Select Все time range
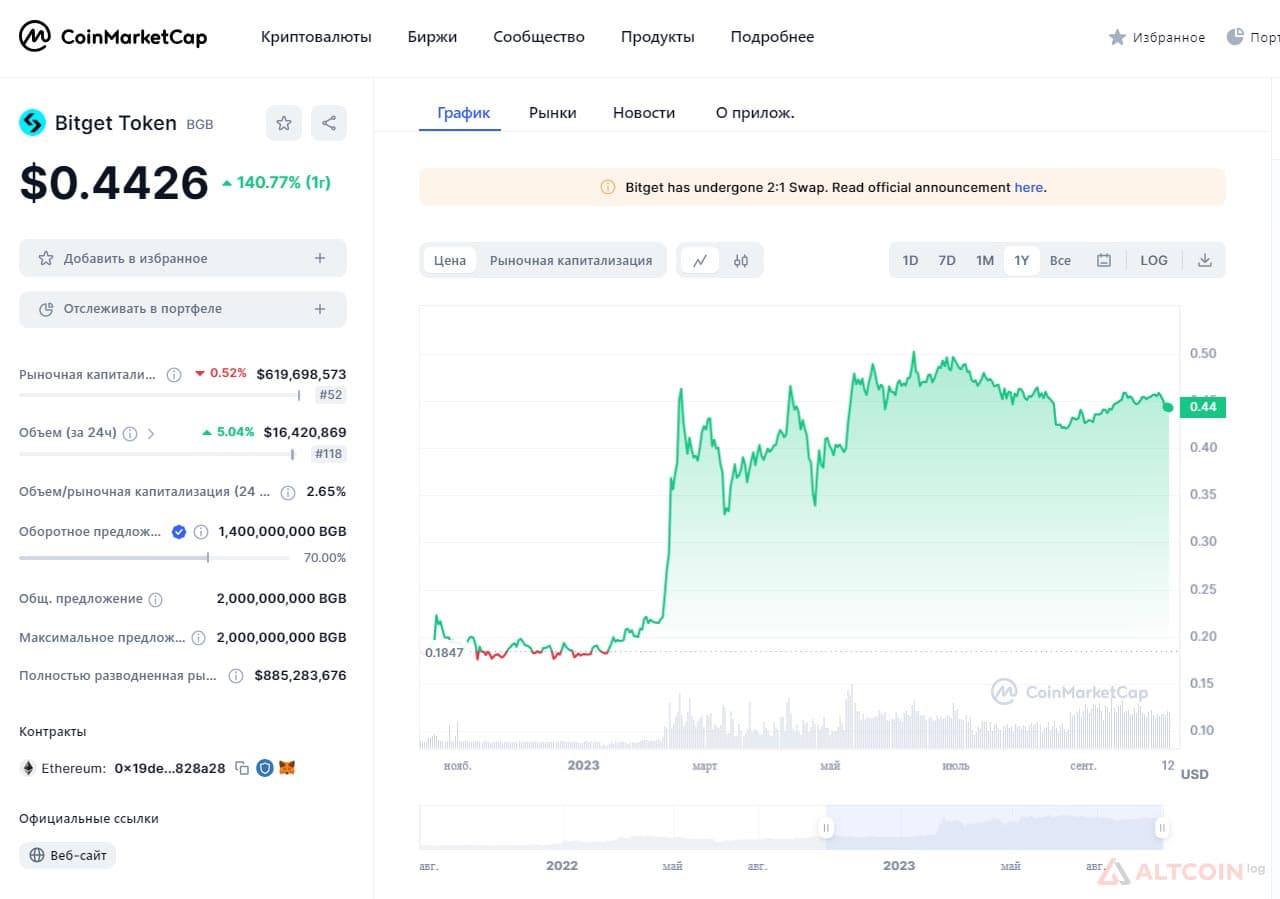Image resolution: width=1280 pixels, height=899 pixels. point(1060,260)
